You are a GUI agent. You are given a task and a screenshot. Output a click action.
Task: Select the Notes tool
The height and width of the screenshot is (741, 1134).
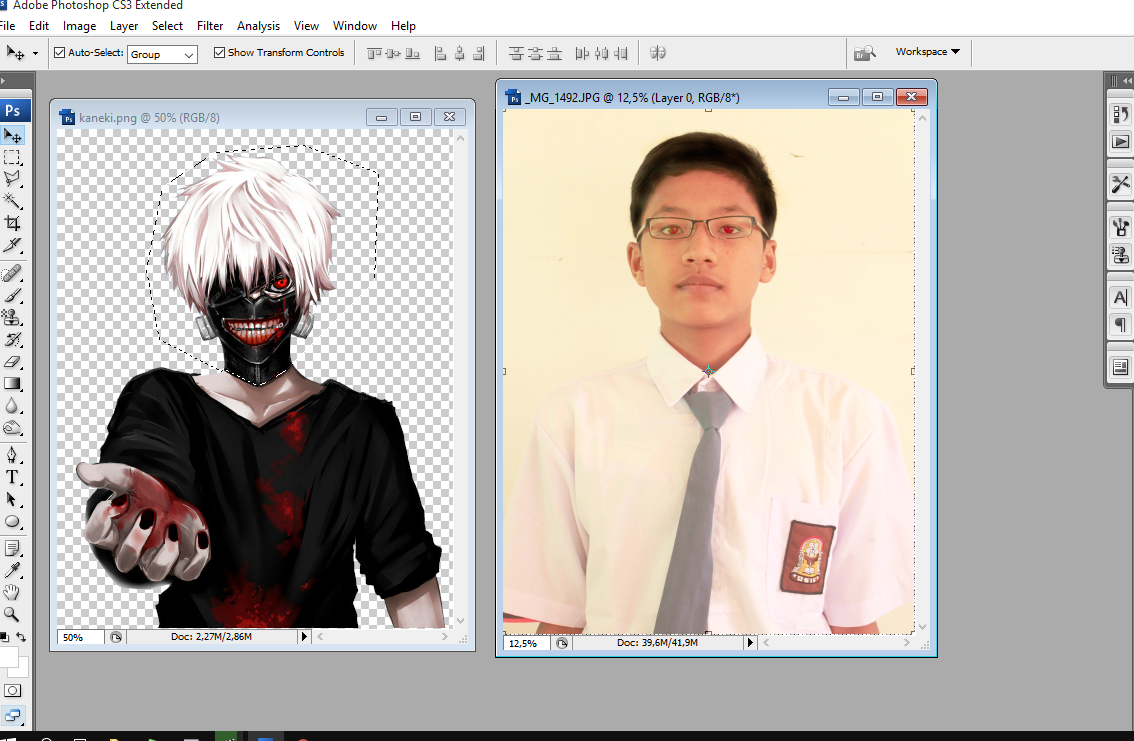[12, 549]
